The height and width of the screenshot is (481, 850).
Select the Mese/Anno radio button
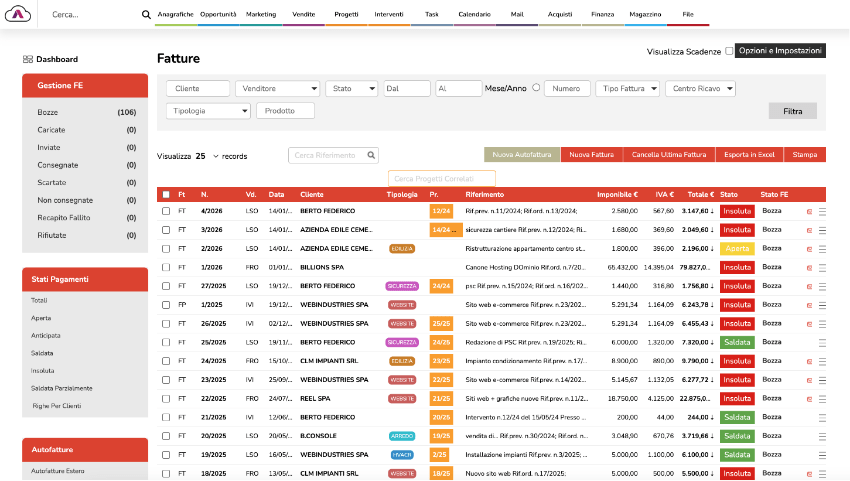536,88
